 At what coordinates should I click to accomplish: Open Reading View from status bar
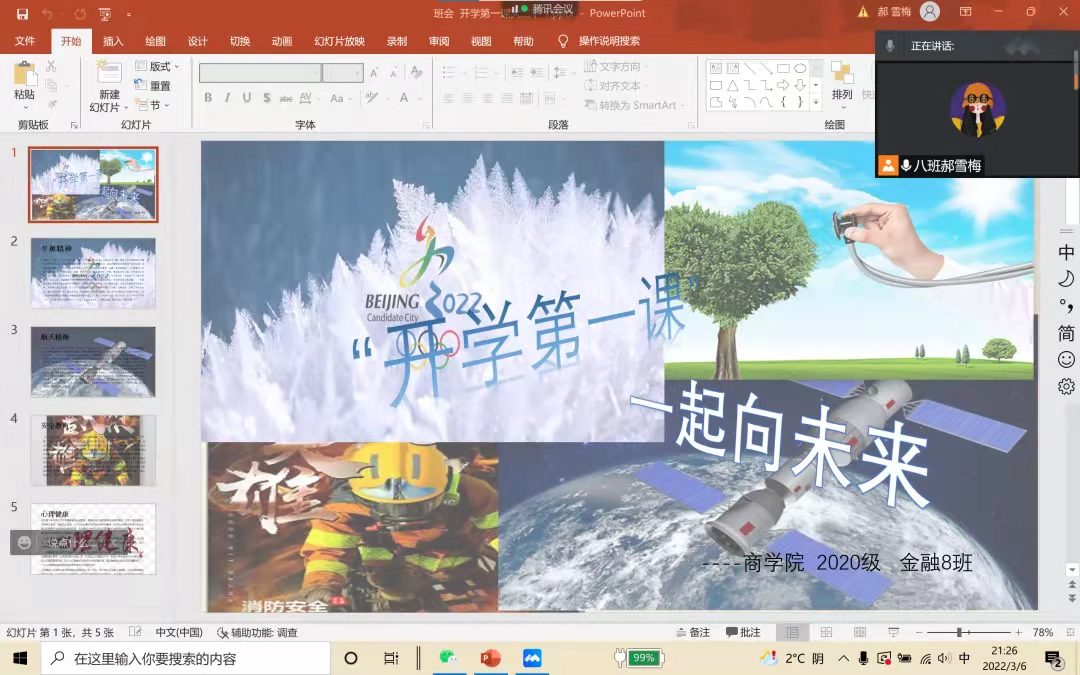859,632
